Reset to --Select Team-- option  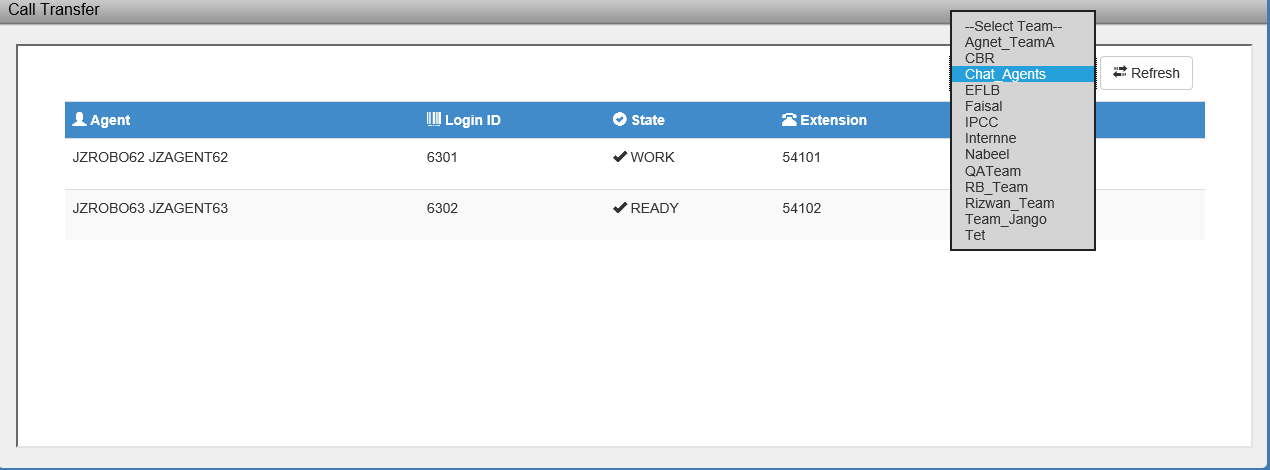(x=1012, y=26)
